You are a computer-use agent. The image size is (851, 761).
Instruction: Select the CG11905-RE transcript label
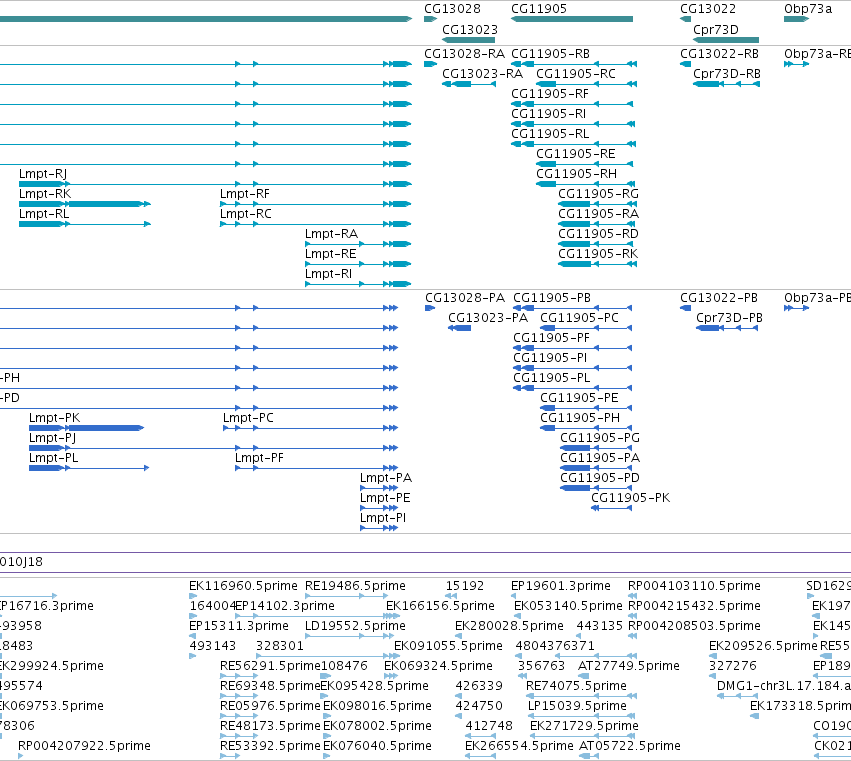tap(576, 154)
